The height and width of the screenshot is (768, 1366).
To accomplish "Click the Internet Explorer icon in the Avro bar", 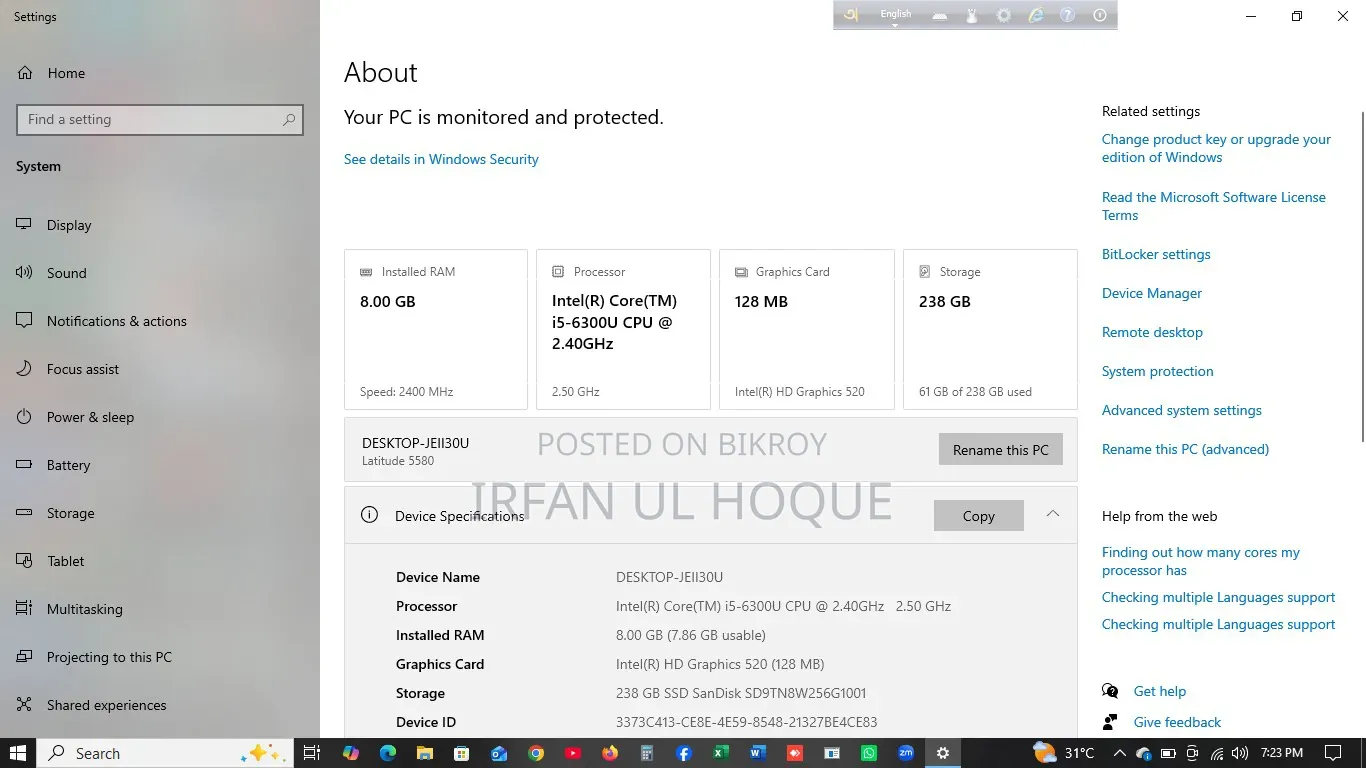I will pyautogui.click(x=1036, y=15).
